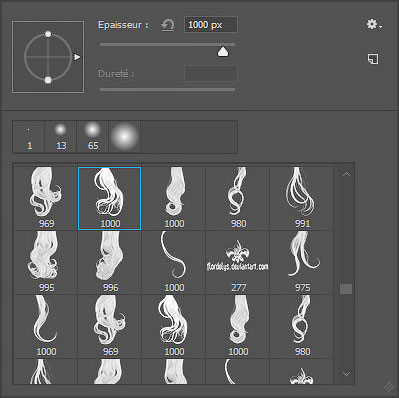
Task: Click the top roundness handle of brush circle
Action: pyautogui.click(x=48, y=34)
